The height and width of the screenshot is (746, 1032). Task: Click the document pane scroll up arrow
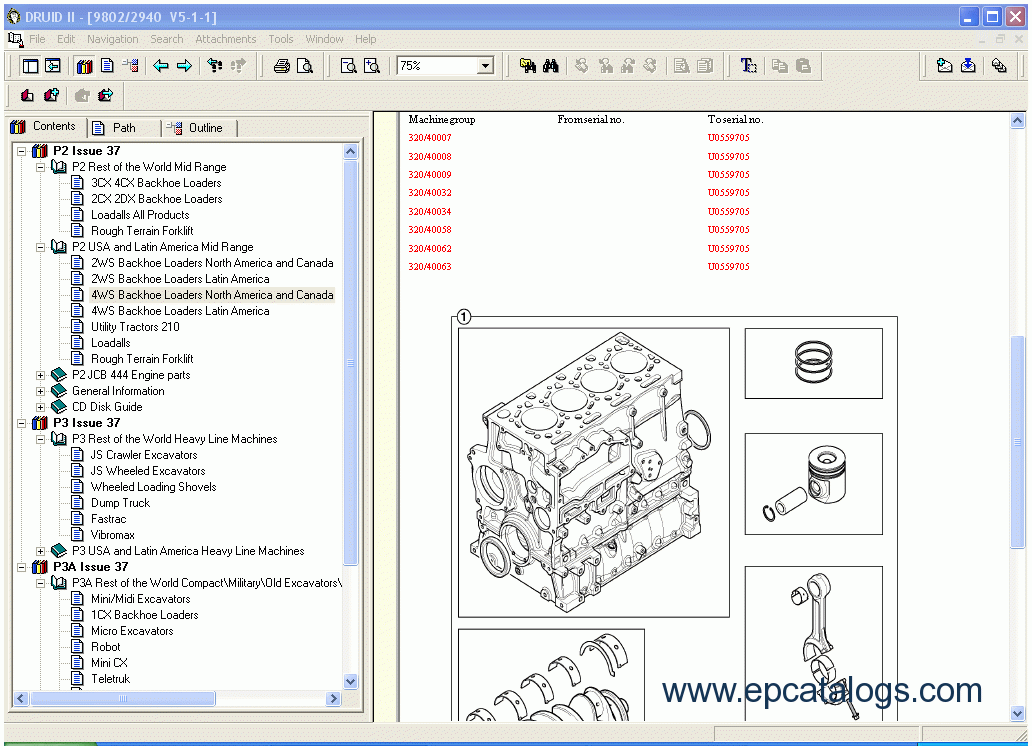1018,120
